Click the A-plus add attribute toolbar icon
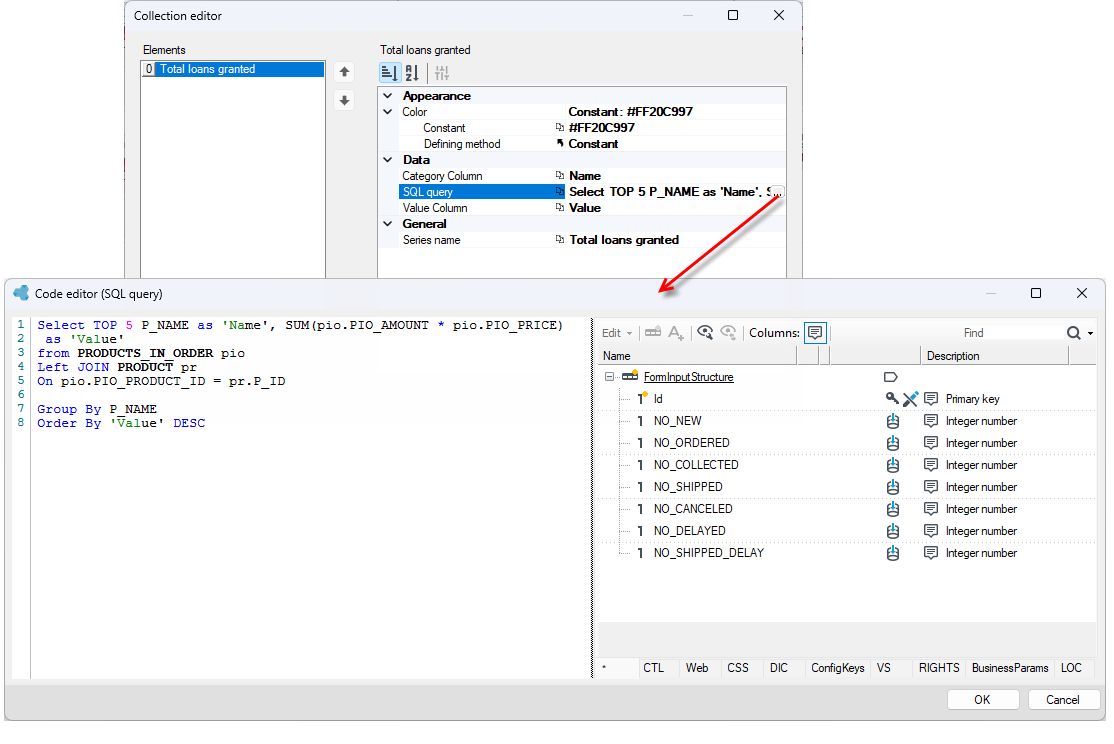This screenshot has height=744, width=1114. point(676,333)
